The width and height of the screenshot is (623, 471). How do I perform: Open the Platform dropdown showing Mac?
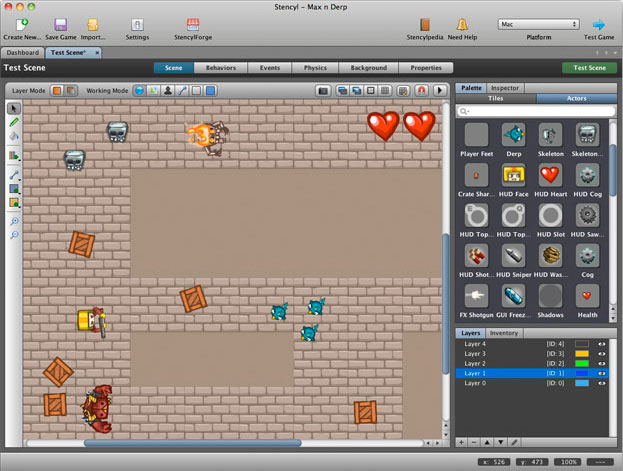[538, 24]
